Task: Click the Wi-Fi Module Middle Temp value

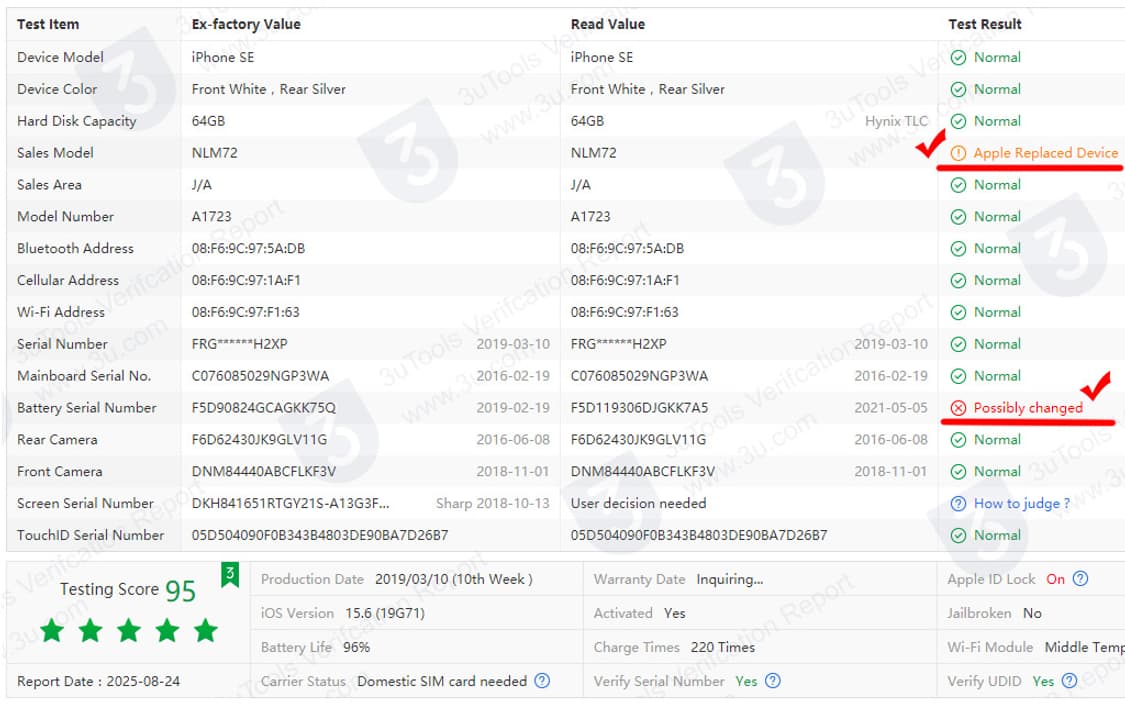Action: [x=1084, y=647]
